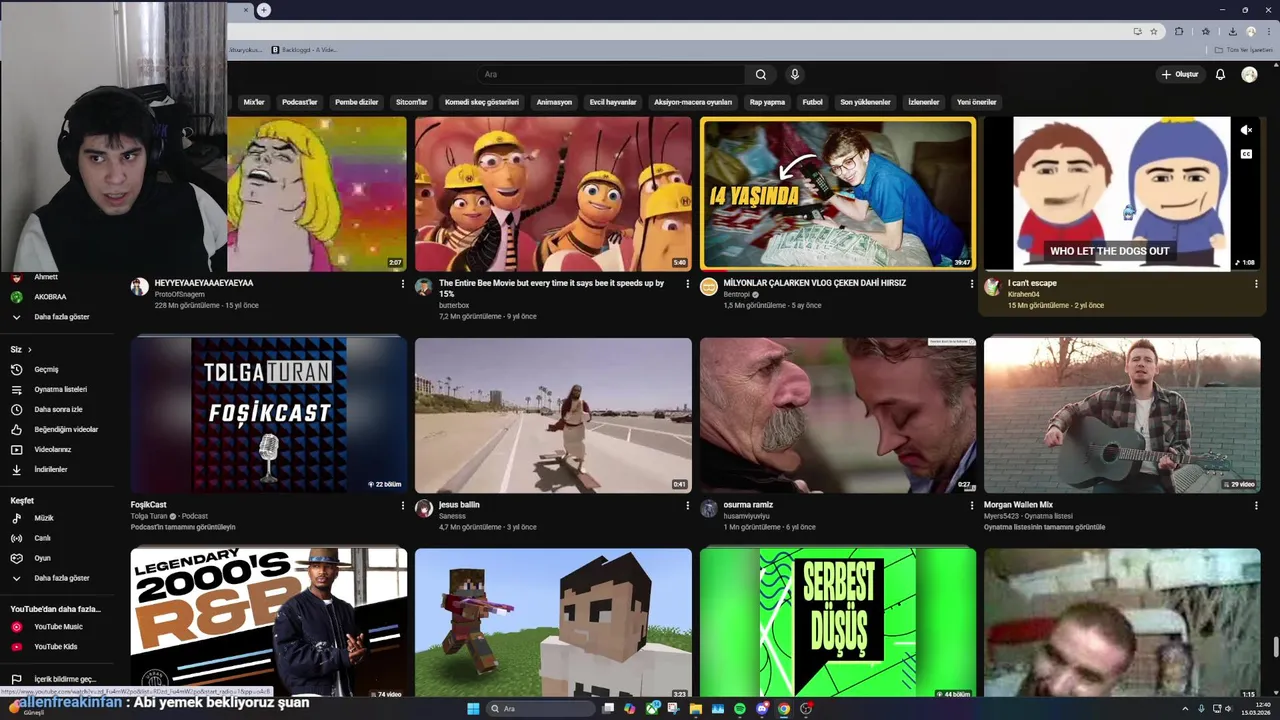
Task: Open Chrome downloads icon
Action: pos(1232,31)
